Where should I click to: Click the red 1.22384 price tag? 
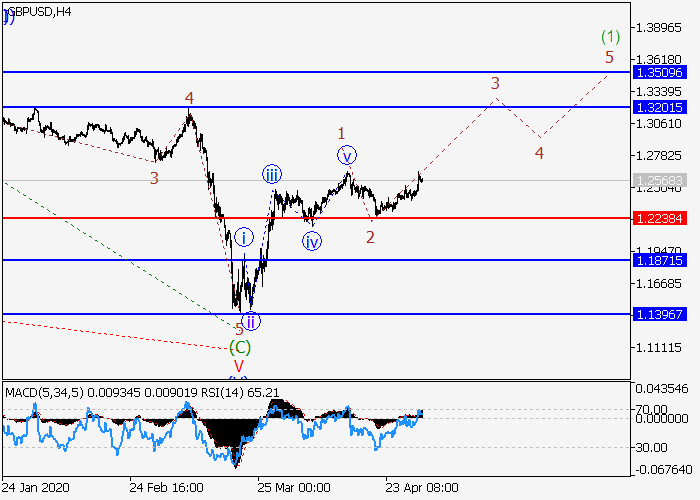658,218
